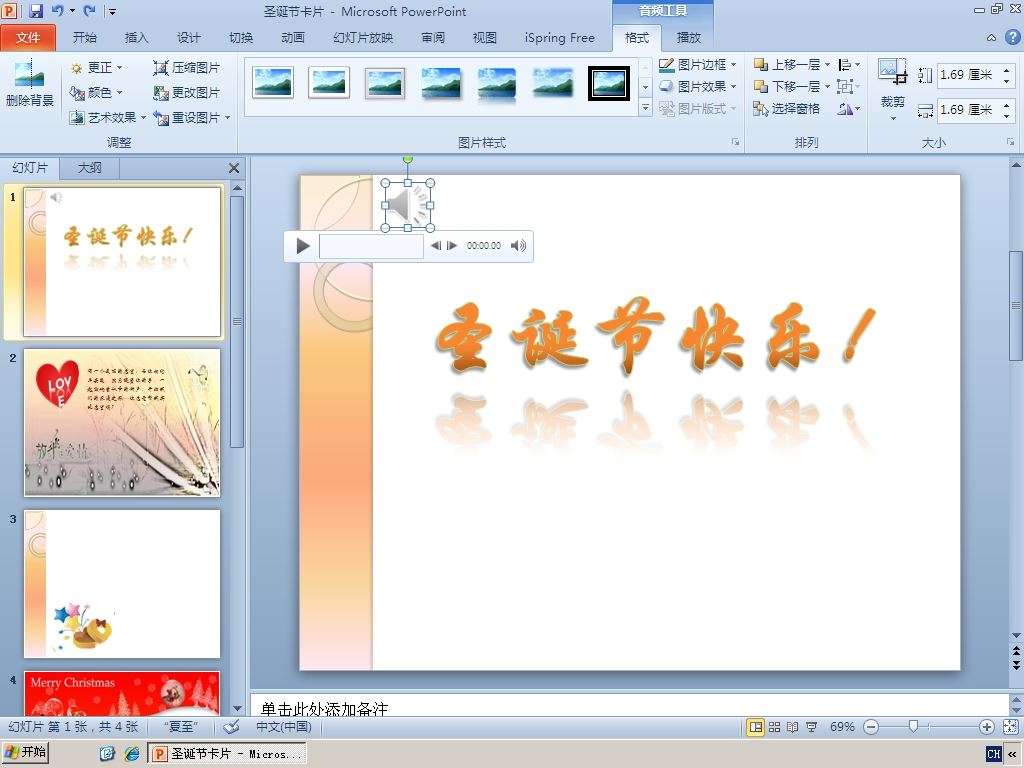Skip audio forward
This screenshot has width=1024, height=768.
(x=451, y=246)
